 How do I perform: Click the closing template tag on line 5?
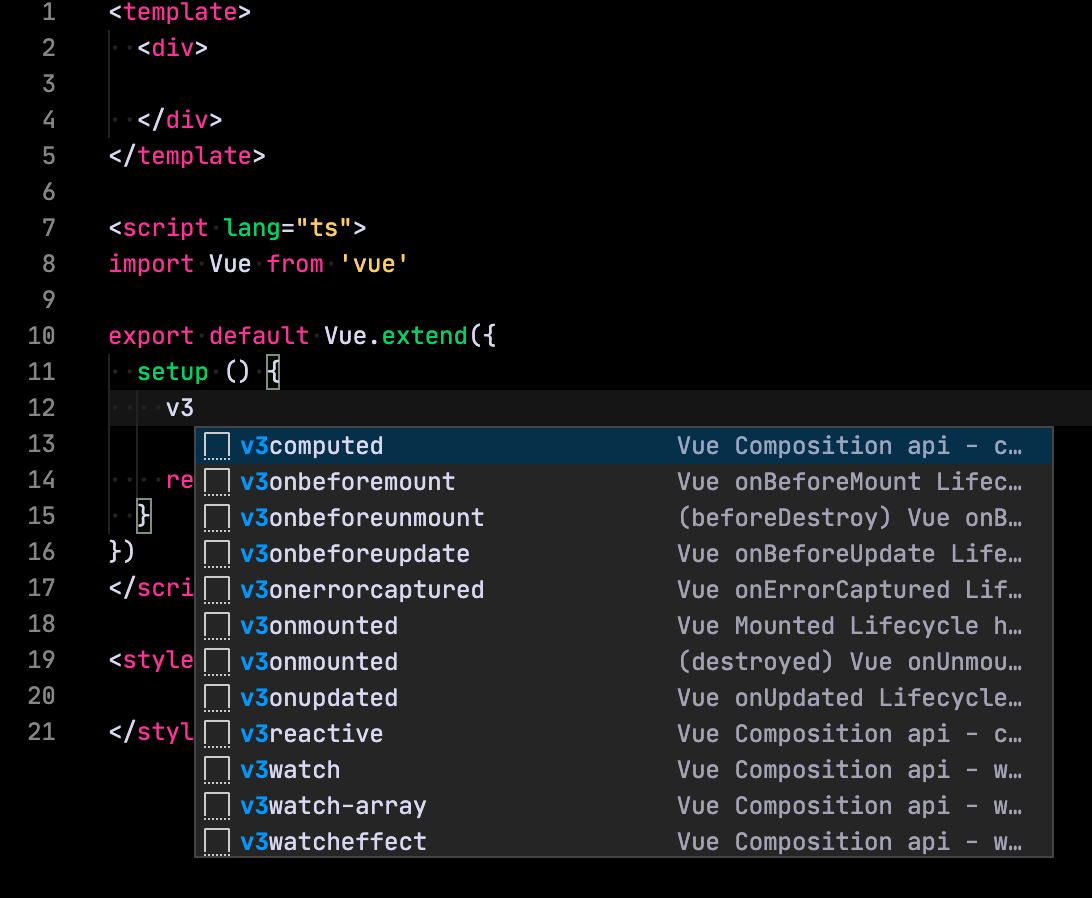click(x=187, y=156)
